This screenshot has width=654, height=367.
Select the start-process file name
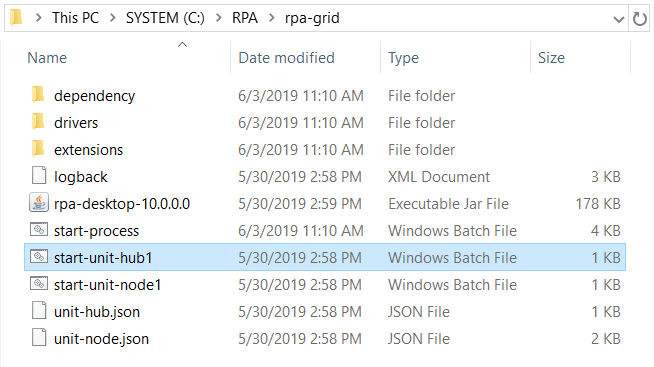[96, 231]
